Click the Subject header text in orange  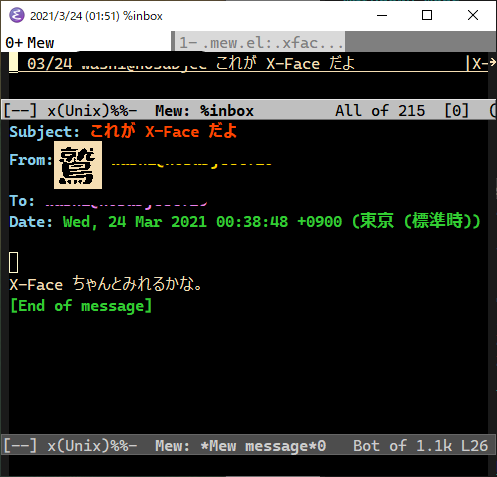[x=163, y=131]
